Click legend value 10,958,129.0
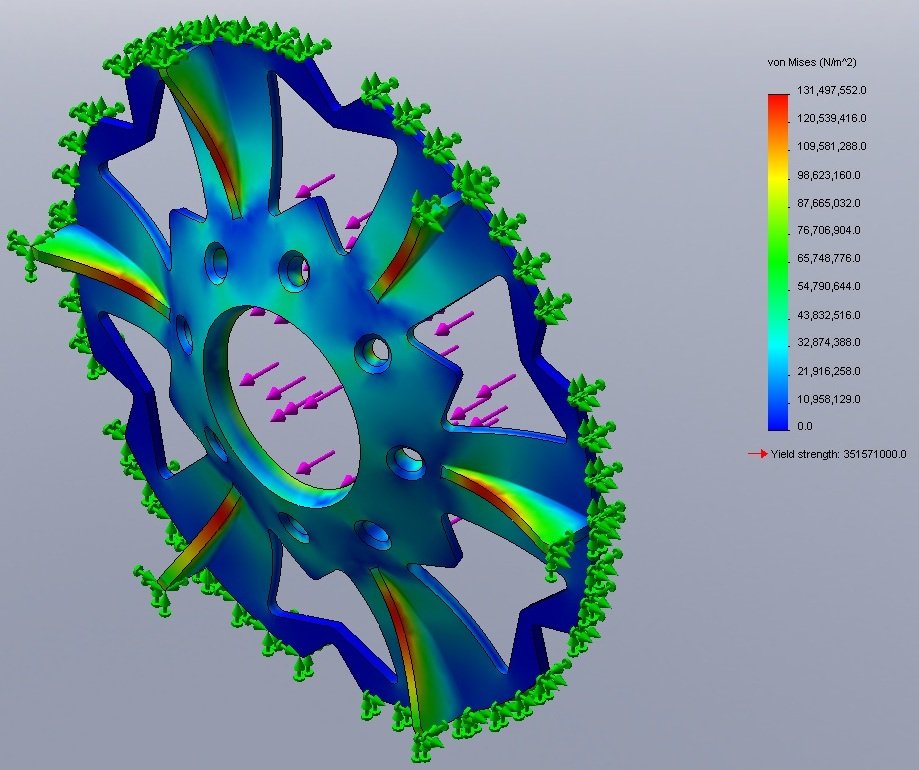This screenshot has width=919, height=770. coord(829,400)
